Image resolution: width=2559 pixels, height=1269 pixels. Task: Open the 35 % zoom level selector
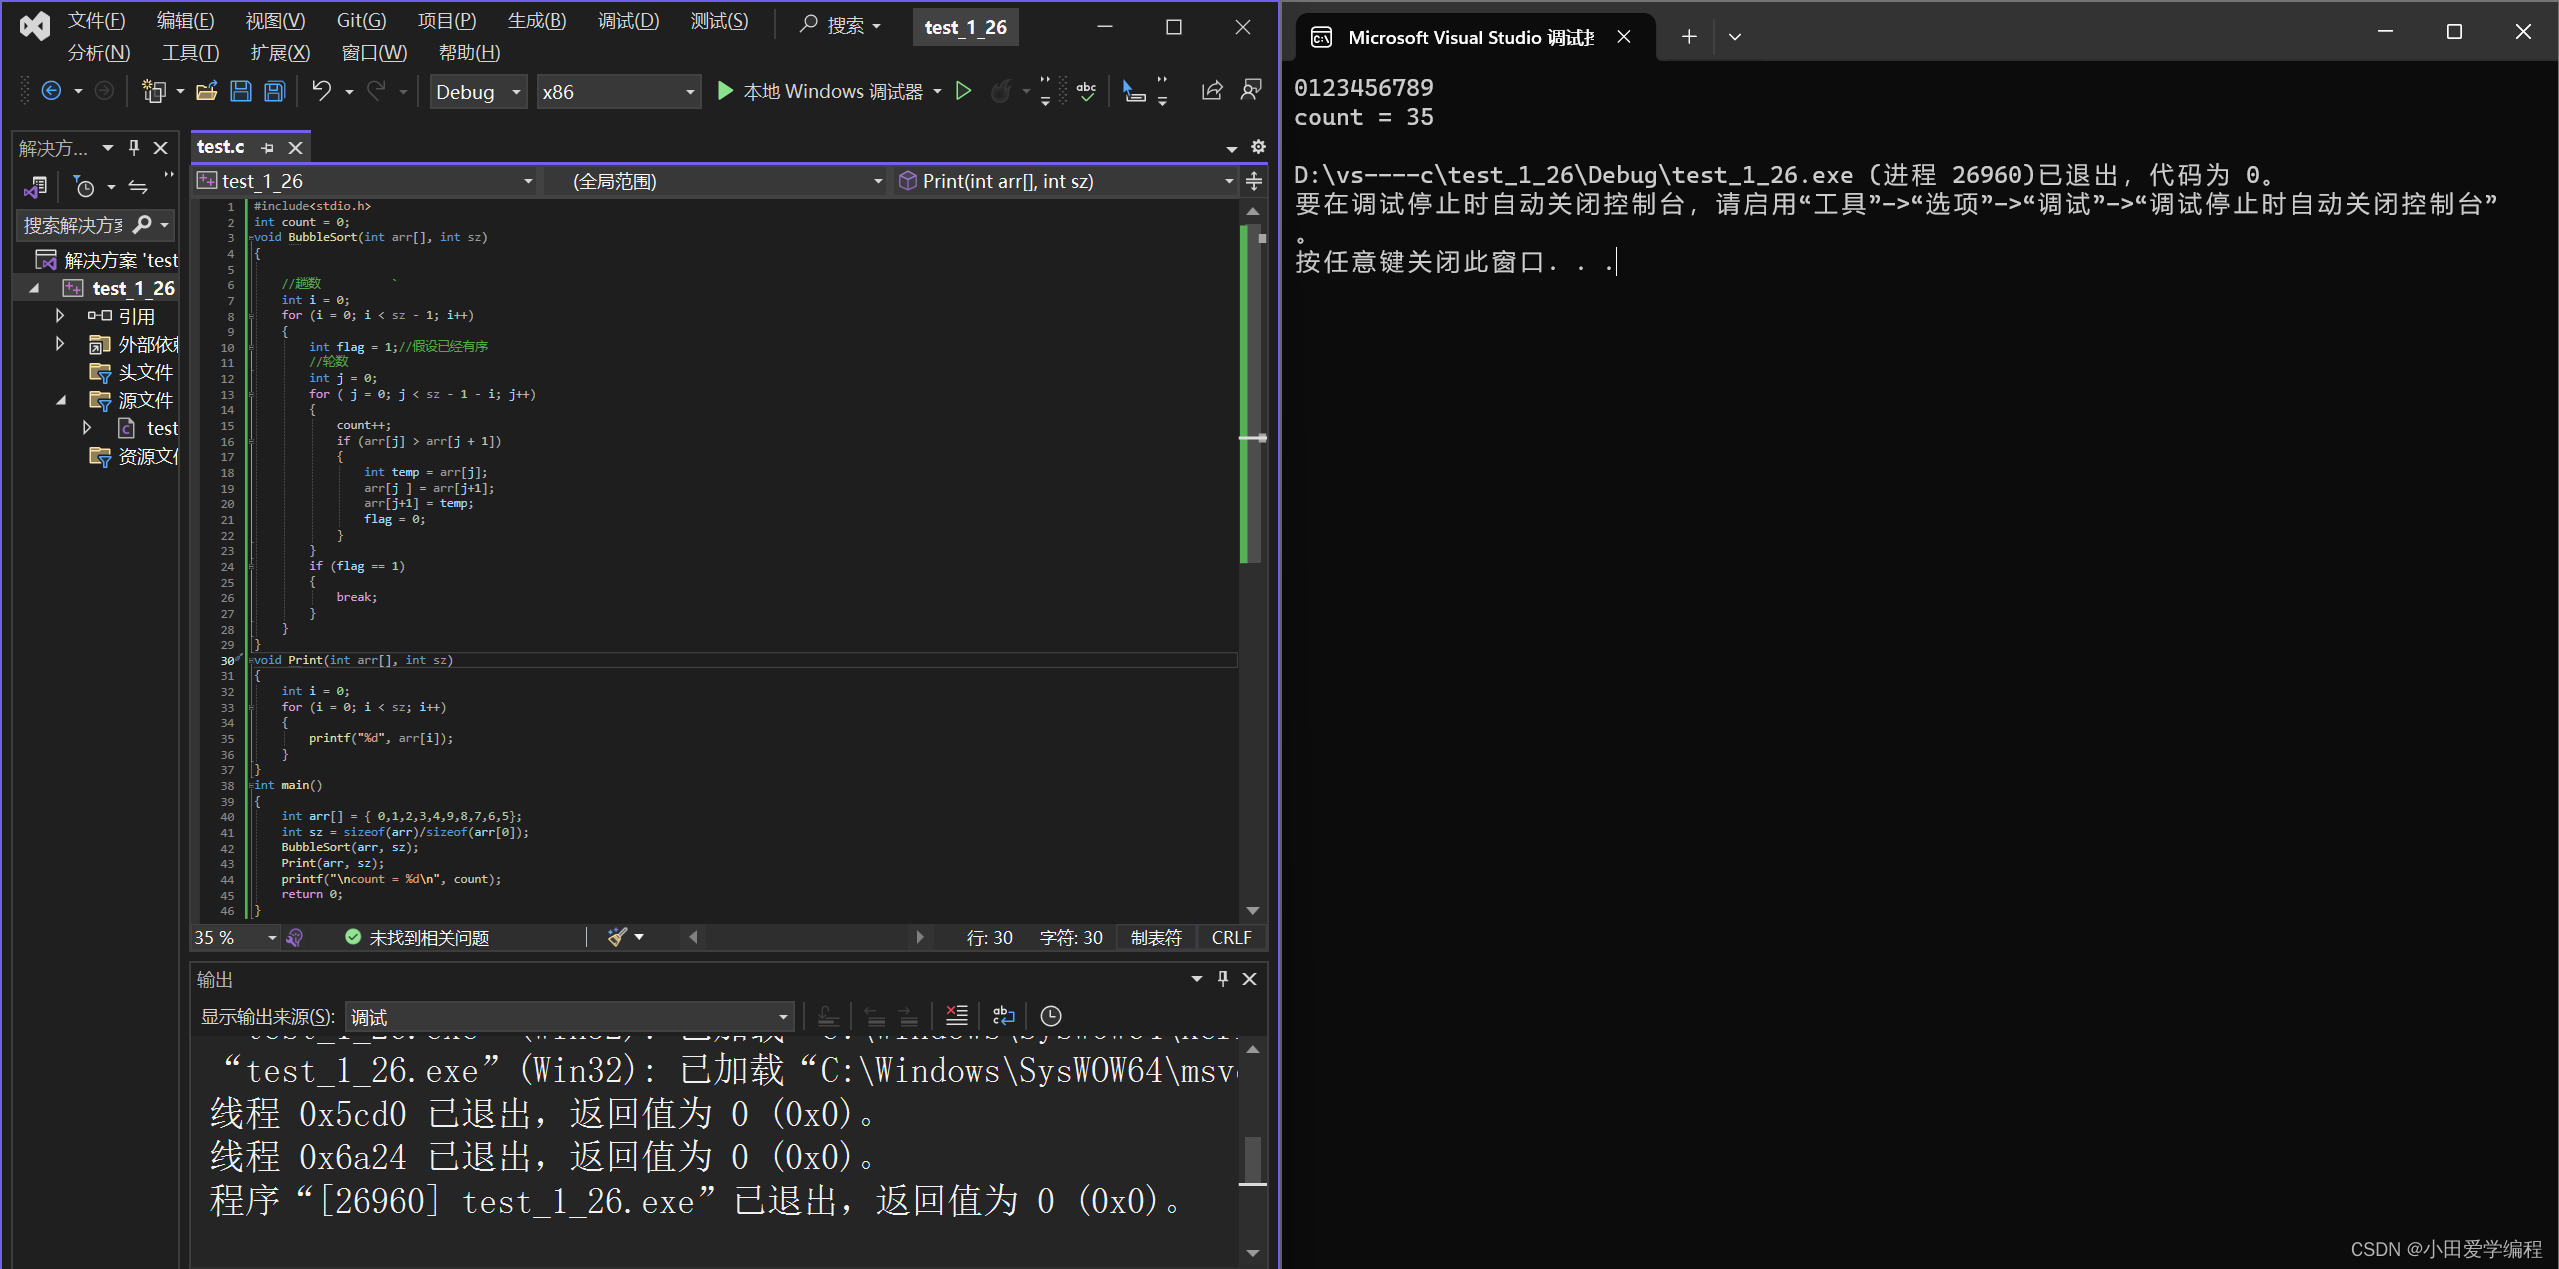(x=271, y=937)
